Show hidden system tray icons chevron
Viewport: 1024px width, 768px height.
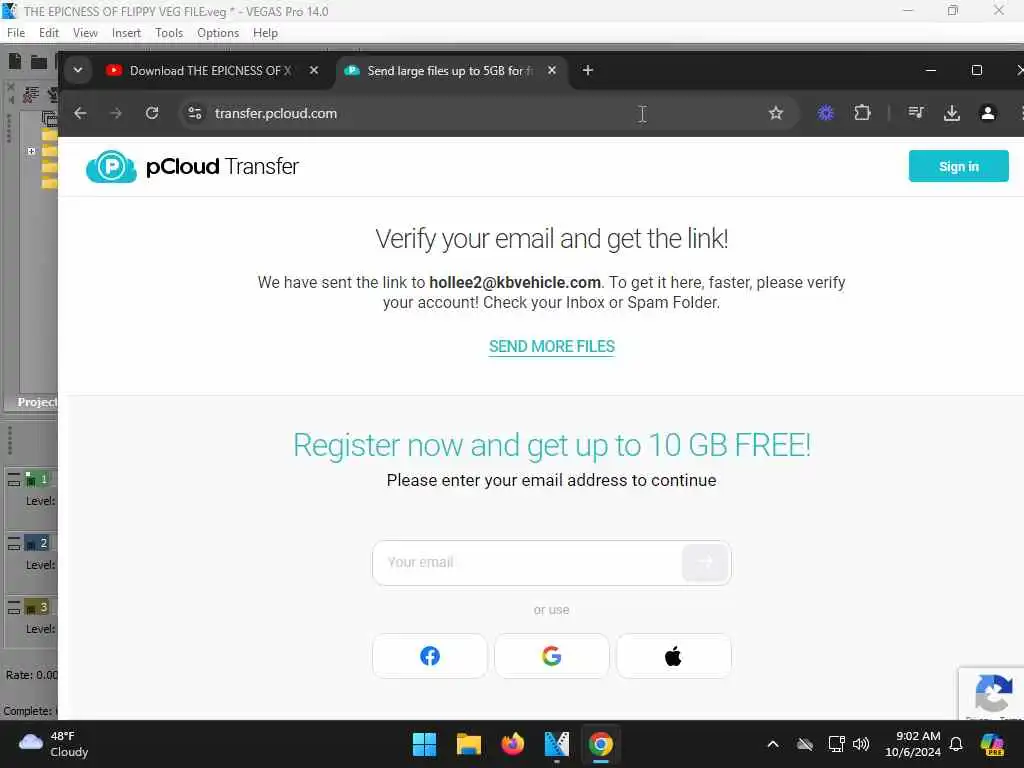click(x=773, y=744)
